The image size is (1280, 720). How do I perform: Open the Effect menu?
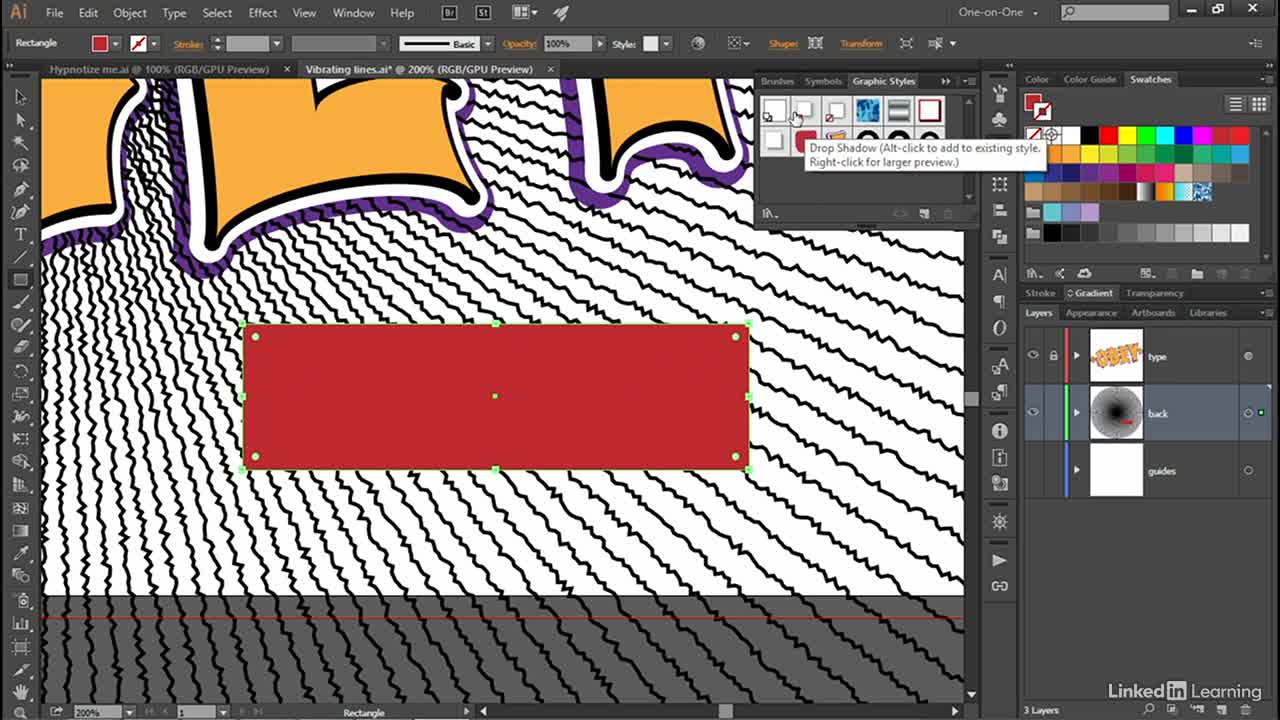(262, 13)
